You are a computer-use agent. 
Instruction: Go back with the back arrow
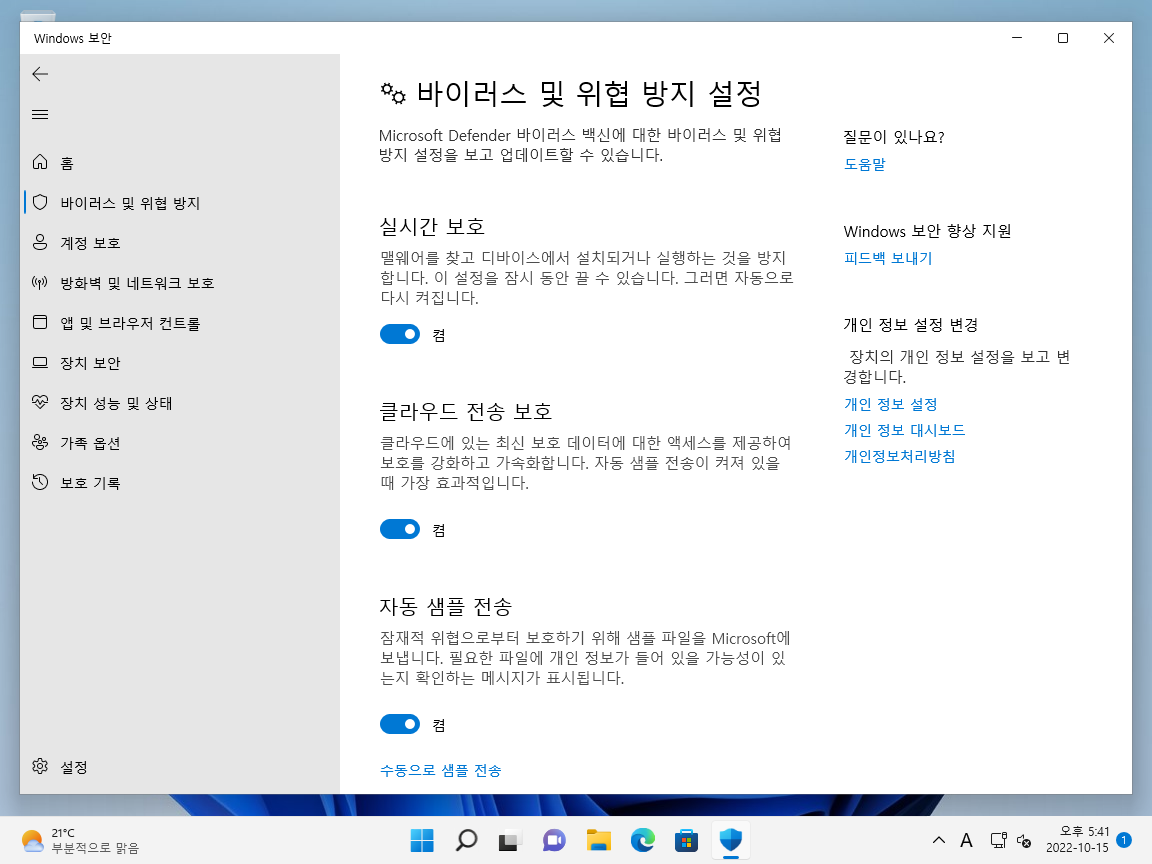(x=40, y=74)
